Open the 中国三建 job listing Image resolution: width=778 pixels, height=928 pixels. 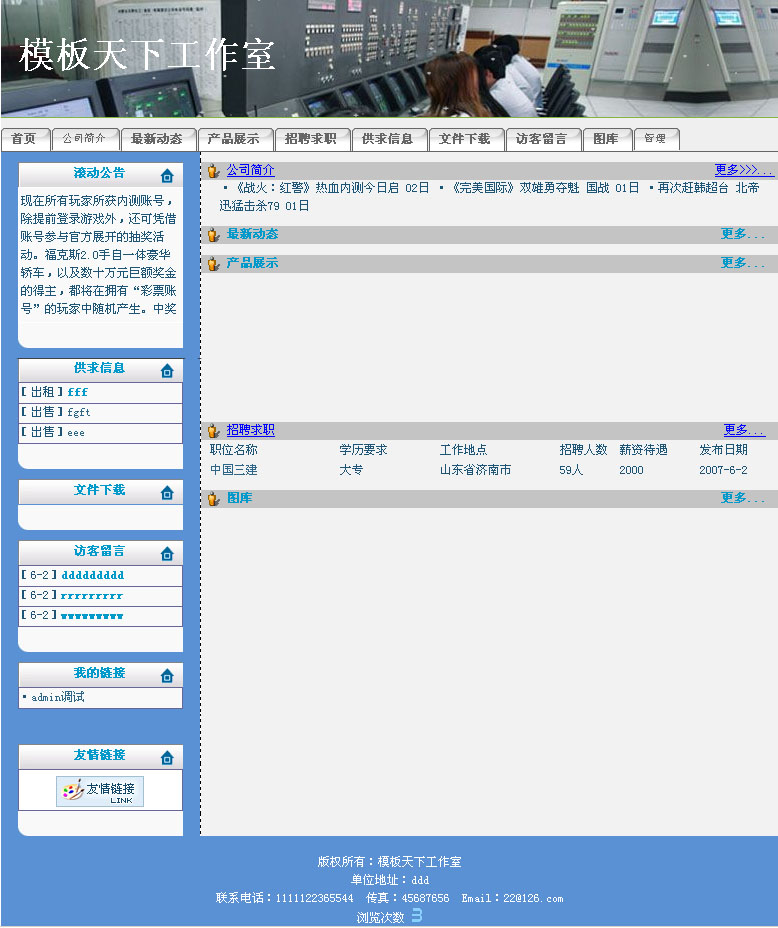tap(234, 470)
